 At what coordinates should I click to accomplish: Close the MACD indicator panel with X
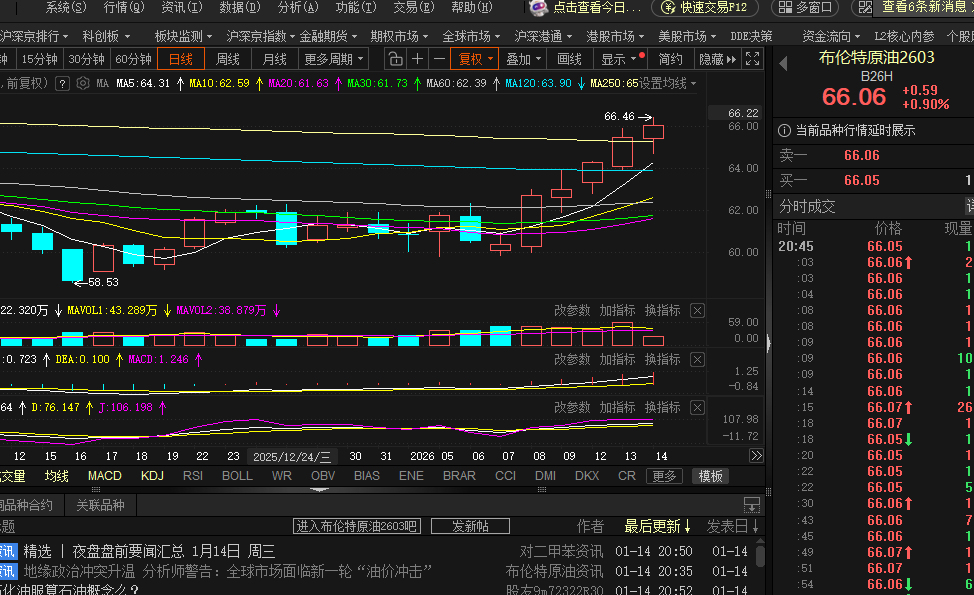[x=698, y=360]
